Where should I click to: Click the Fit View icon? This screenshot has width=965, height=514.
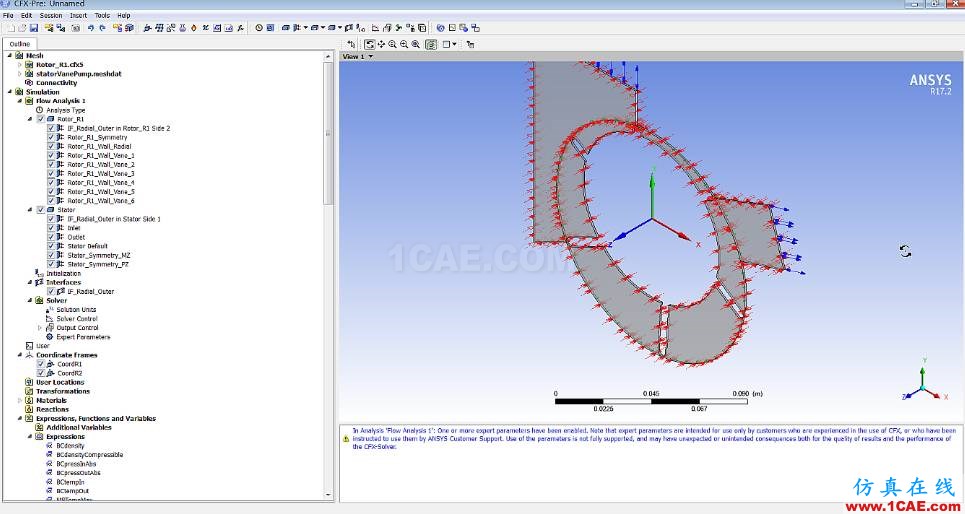point(431,44)
